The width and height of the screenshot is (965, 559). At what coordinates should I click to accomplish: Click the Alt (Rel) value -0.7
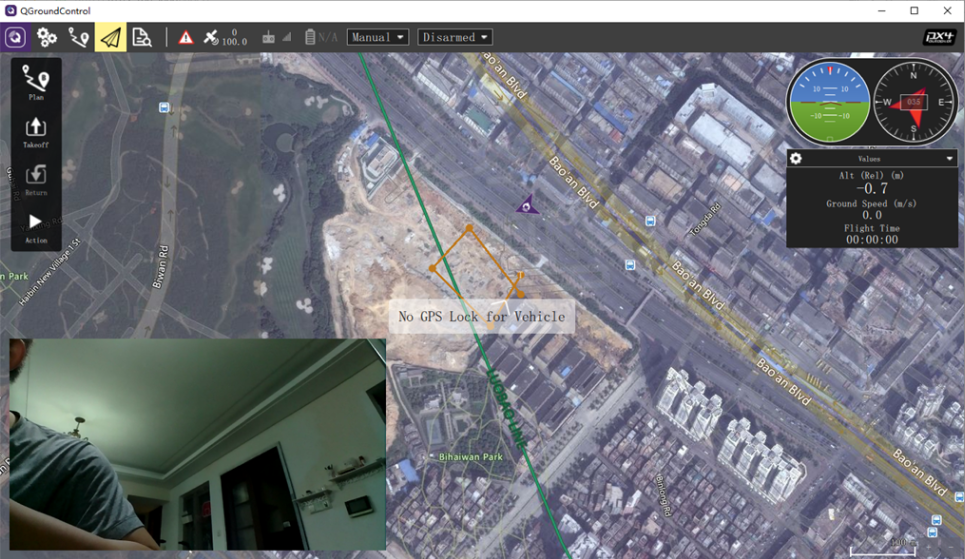pos(871,189)
